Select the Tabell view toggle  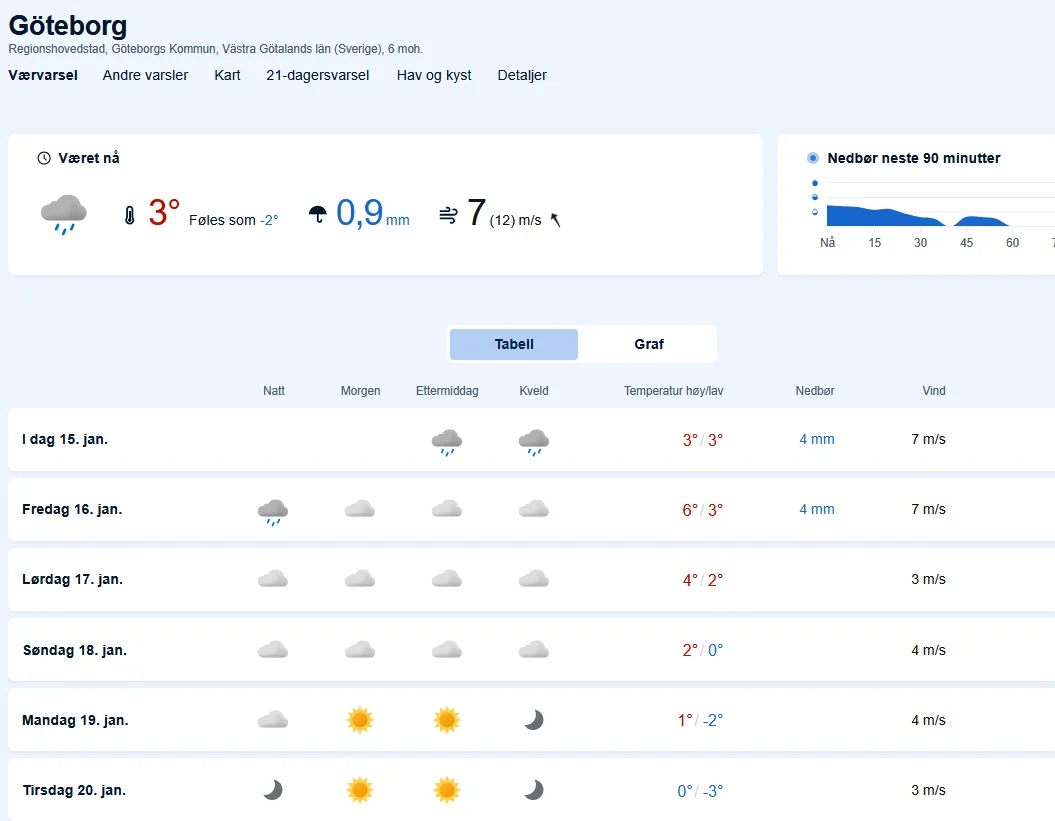click(514, 344)
